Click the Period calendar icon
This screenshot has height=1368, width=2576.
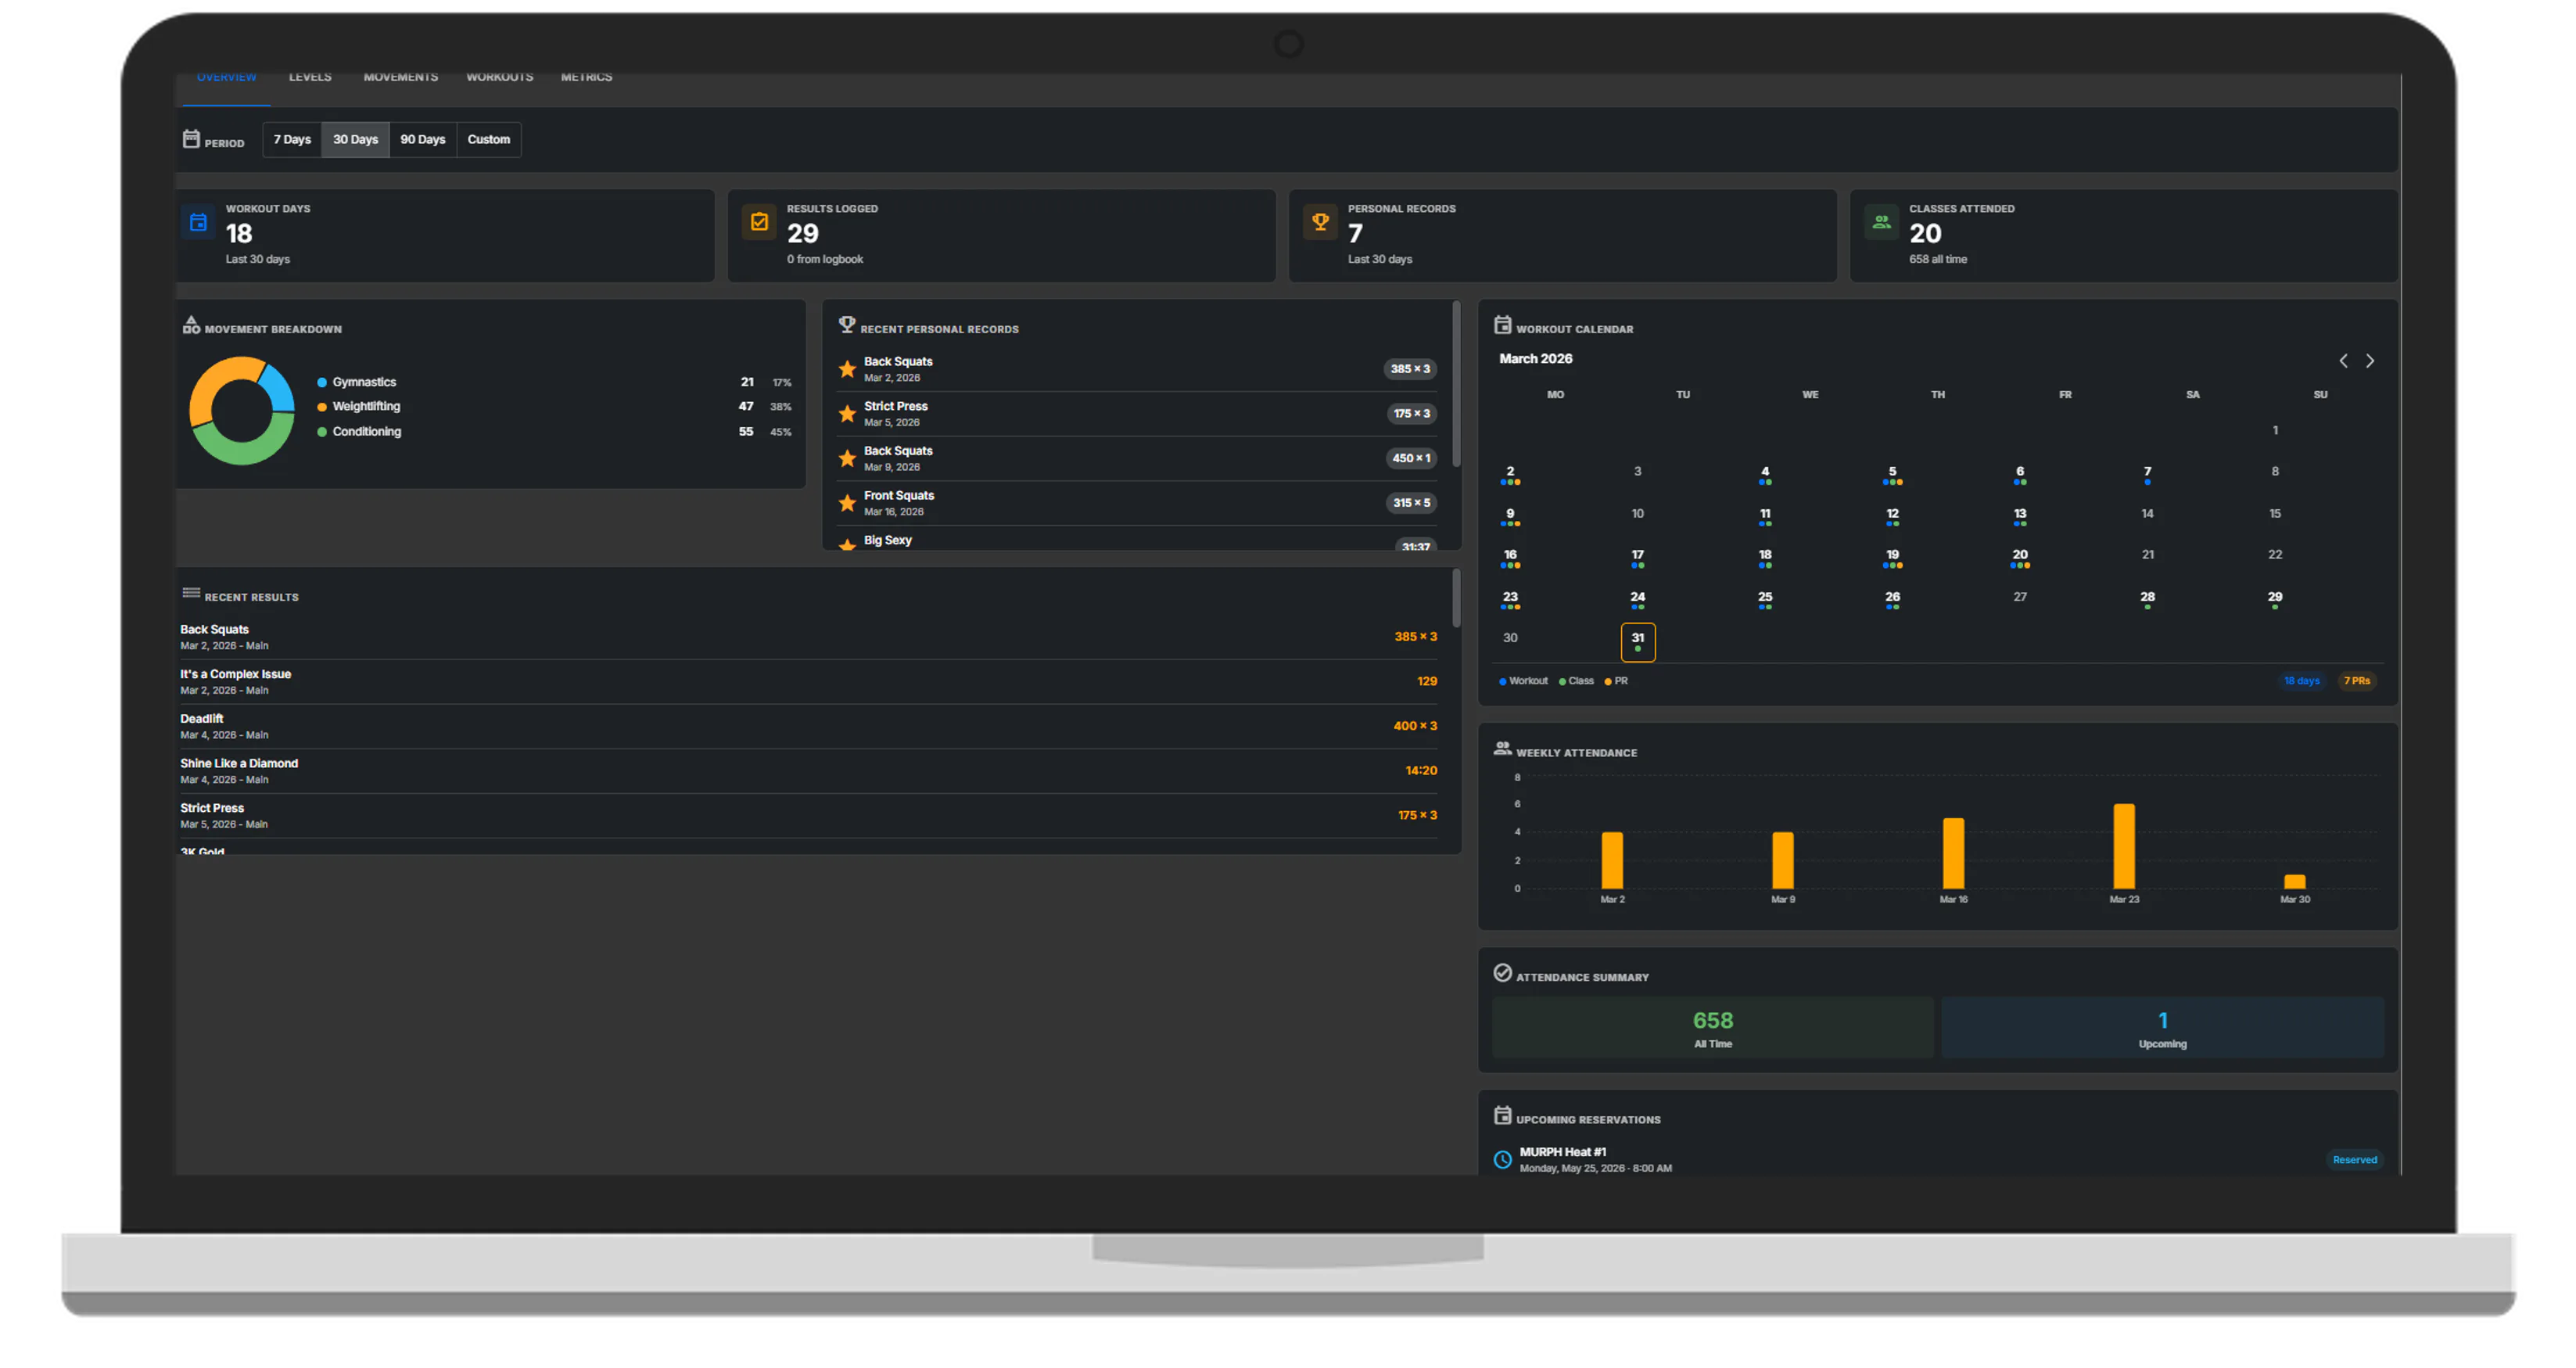click(191, 139)
